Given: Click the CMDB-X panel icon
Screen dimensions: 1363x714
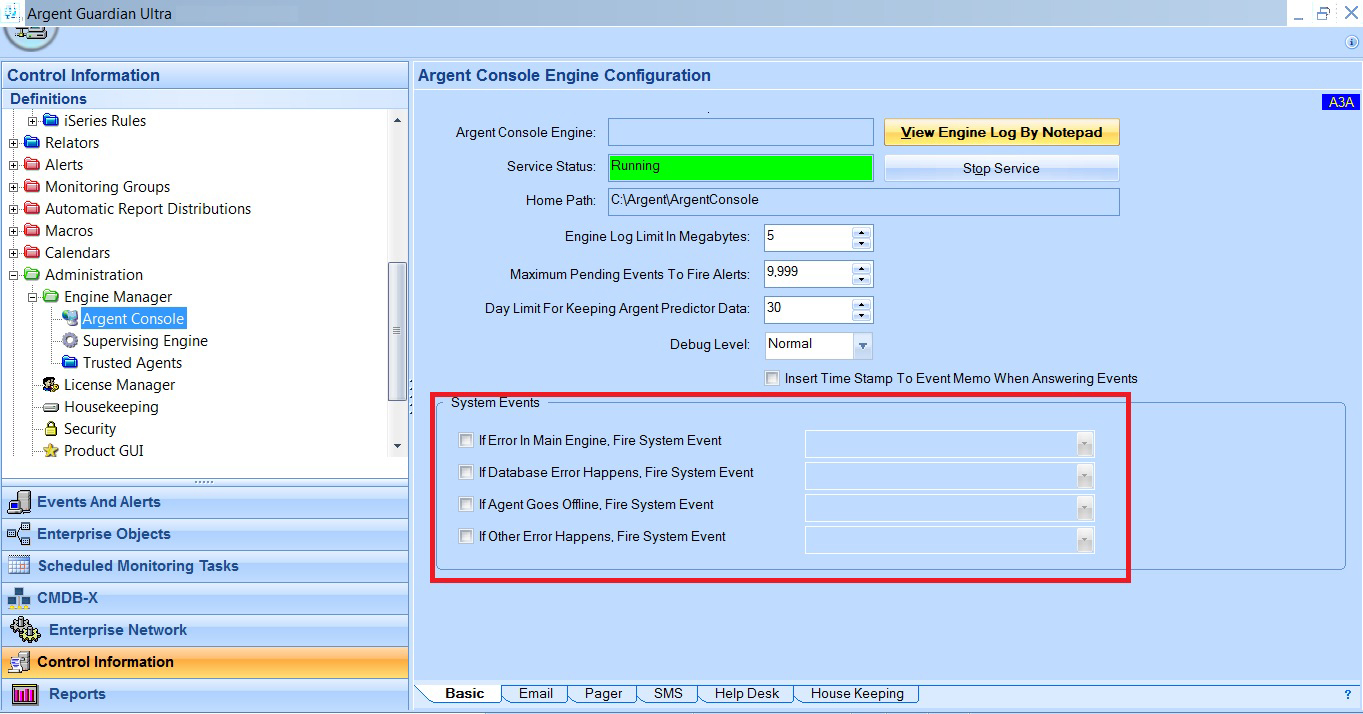Looking at the screenshot, I should [19, 598].
